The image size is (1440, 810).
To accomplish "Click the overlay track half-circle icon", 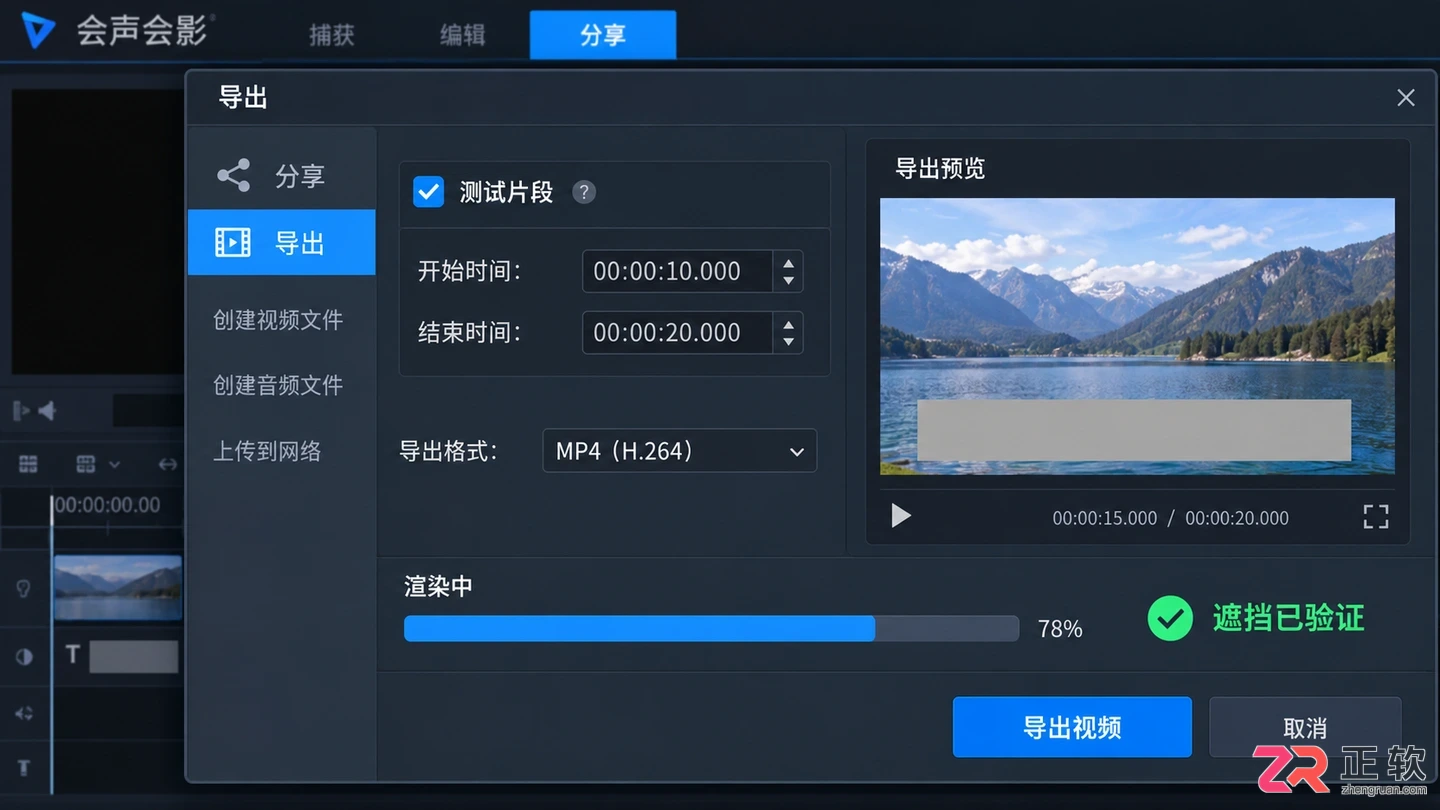I will point(24,657).
